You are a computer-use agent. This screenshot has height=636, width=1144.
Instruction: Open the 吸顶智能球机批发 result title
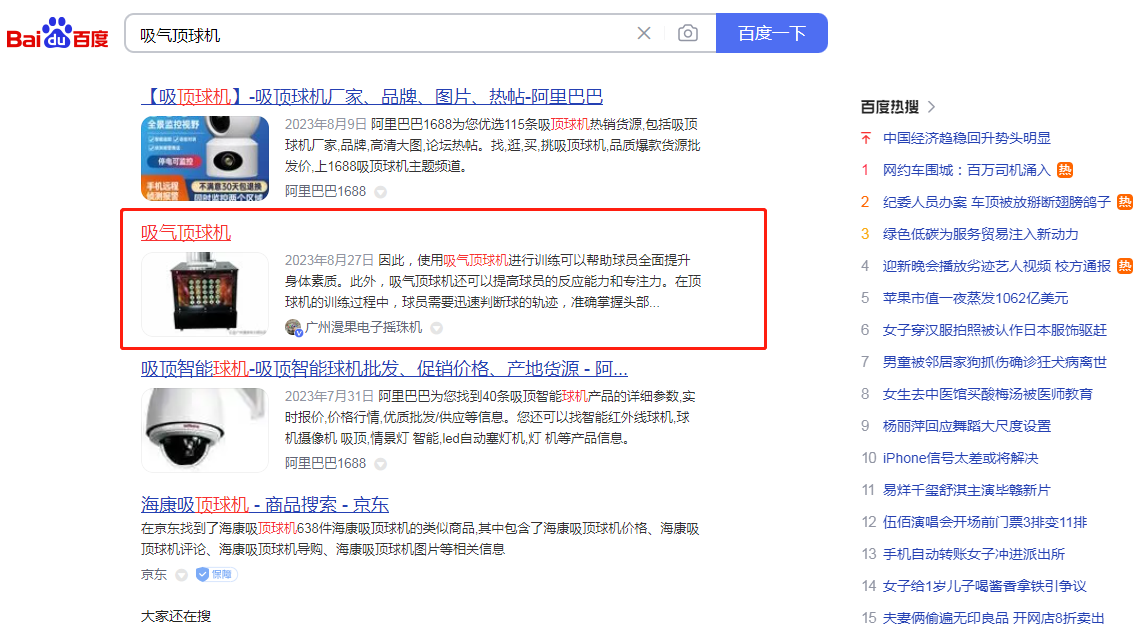pos(384,368)
